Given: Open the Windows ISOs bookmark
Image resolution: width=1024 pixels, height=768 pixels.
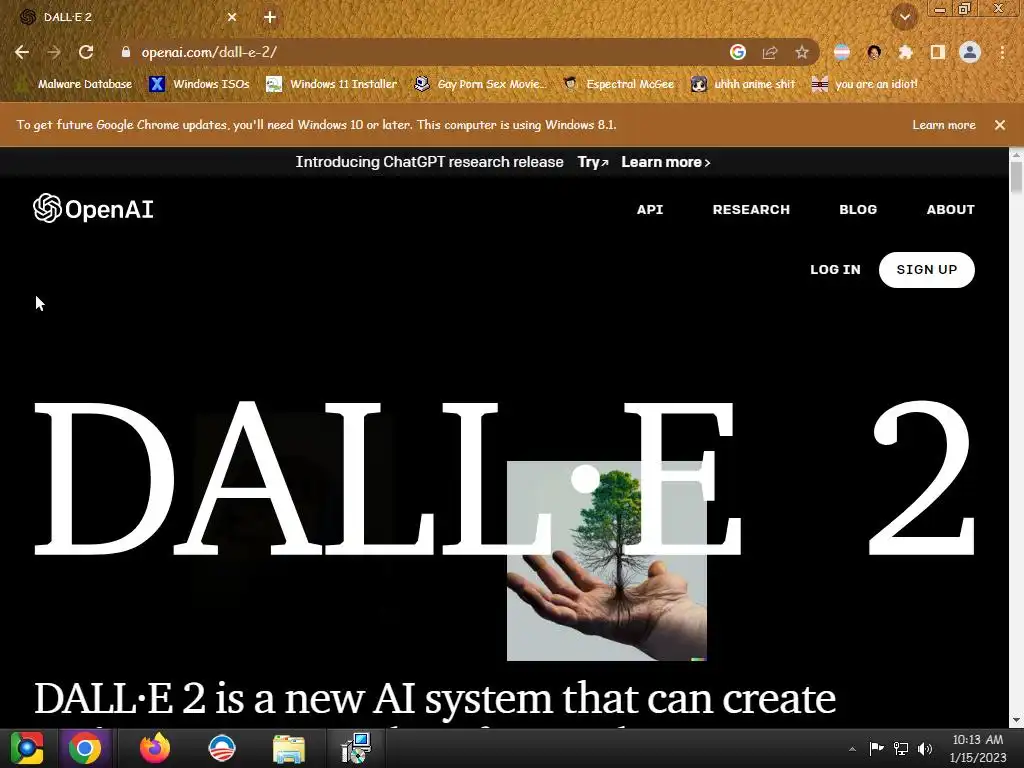Looking at the screenshot, I should tap(199, 84).
